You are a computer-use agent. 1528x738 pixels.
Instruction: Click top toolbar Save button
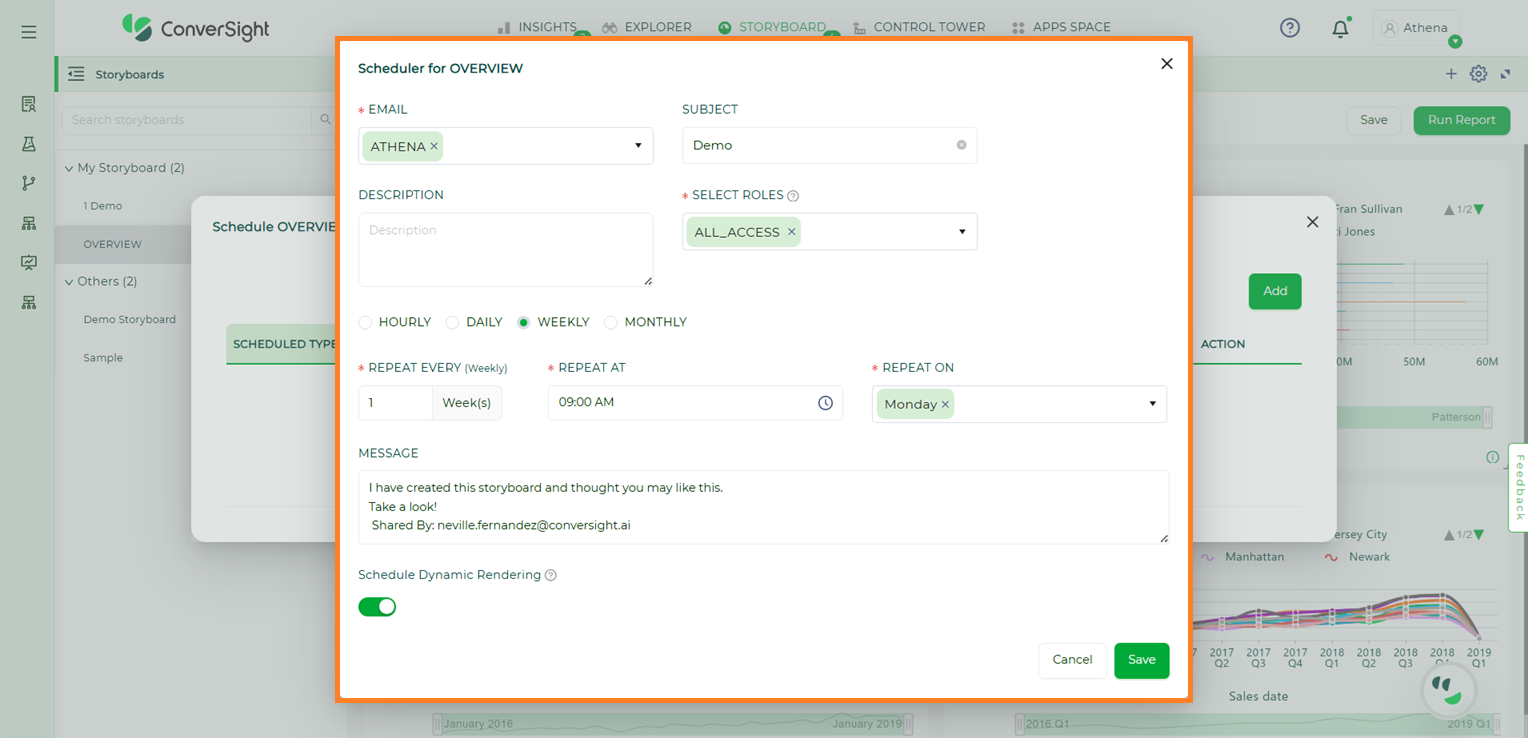(1374, 120)
